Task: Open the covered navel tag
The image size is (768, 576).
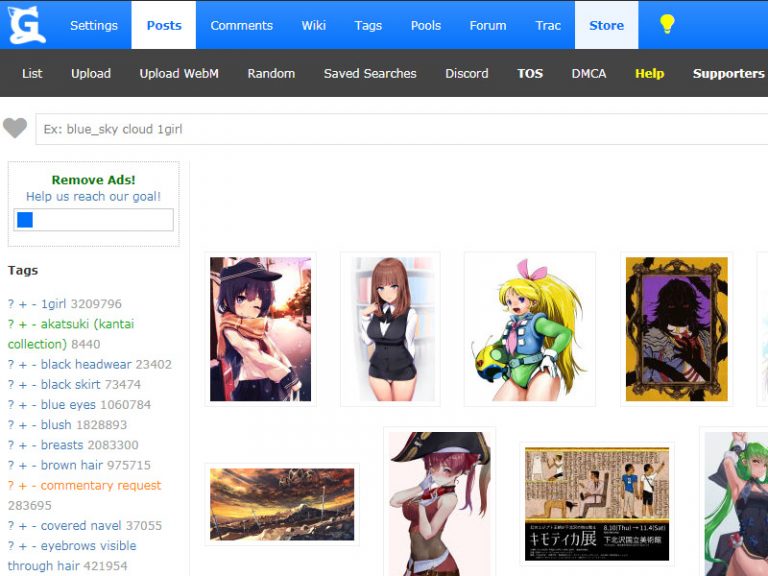Action: (x=81, y=526)
